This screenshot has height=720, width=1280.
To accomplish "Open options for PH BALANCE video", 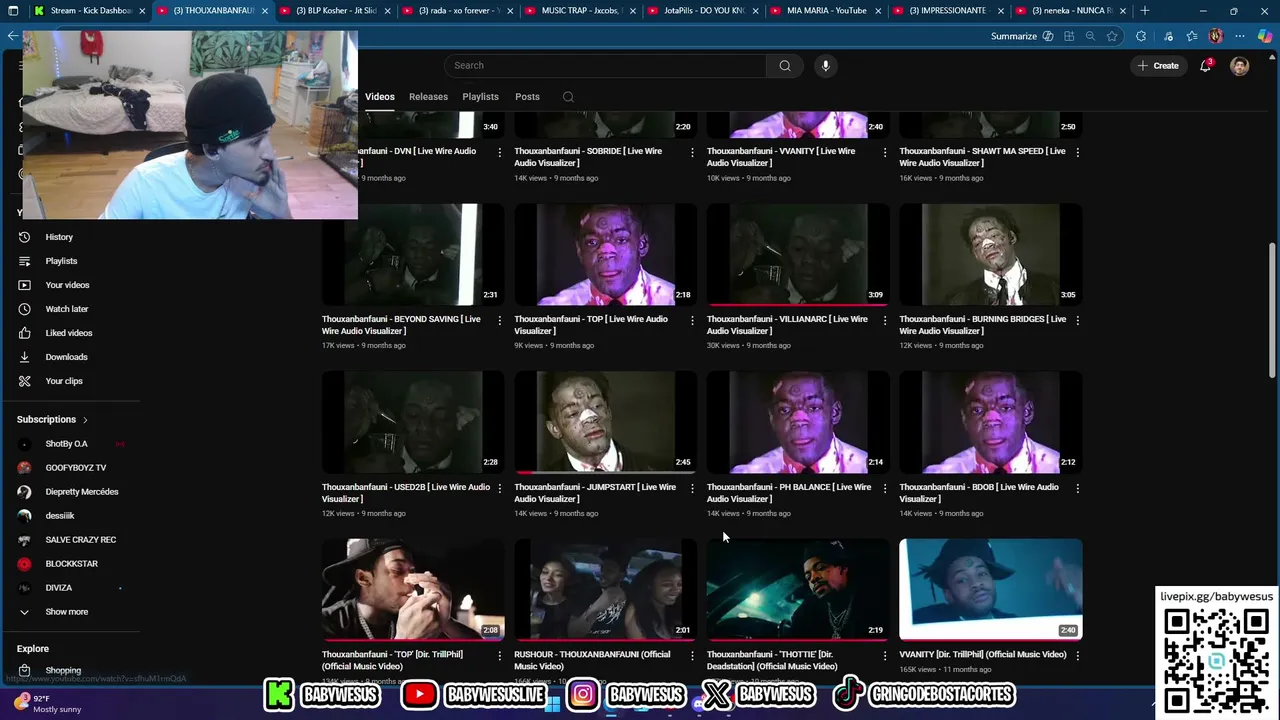I will click(x=884, y=488).
